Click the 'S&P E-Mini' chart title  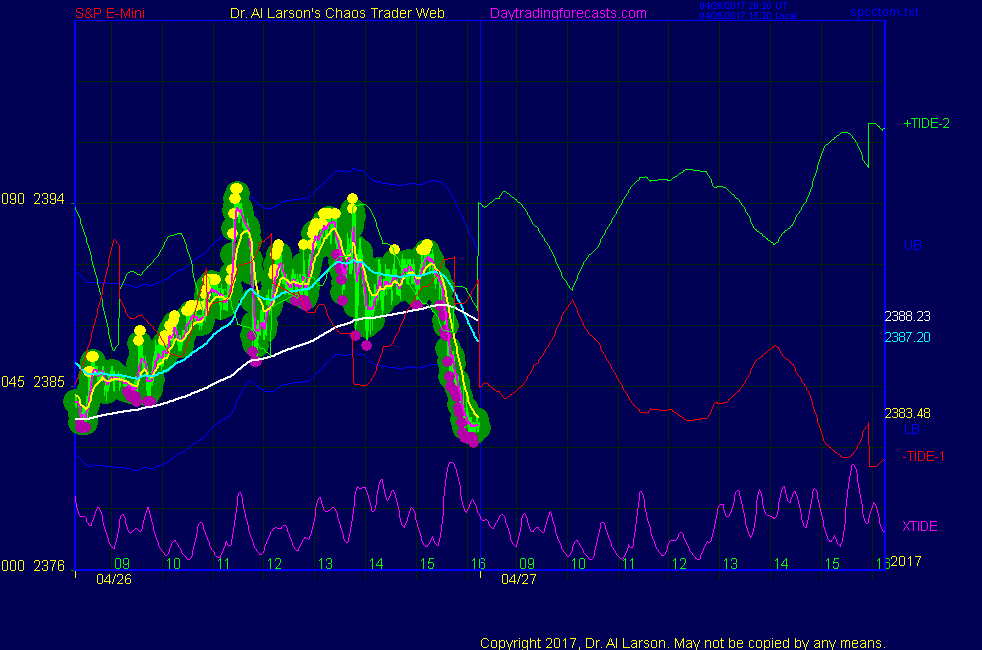110,13
